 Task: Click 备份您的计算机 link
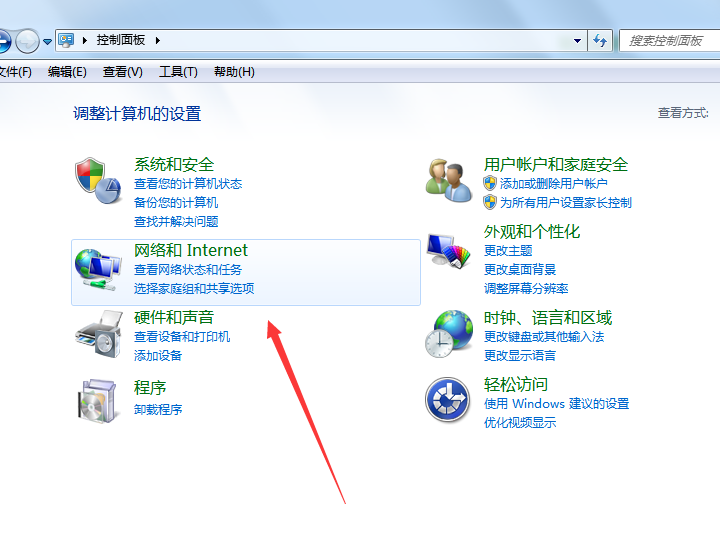coord(176,203)
